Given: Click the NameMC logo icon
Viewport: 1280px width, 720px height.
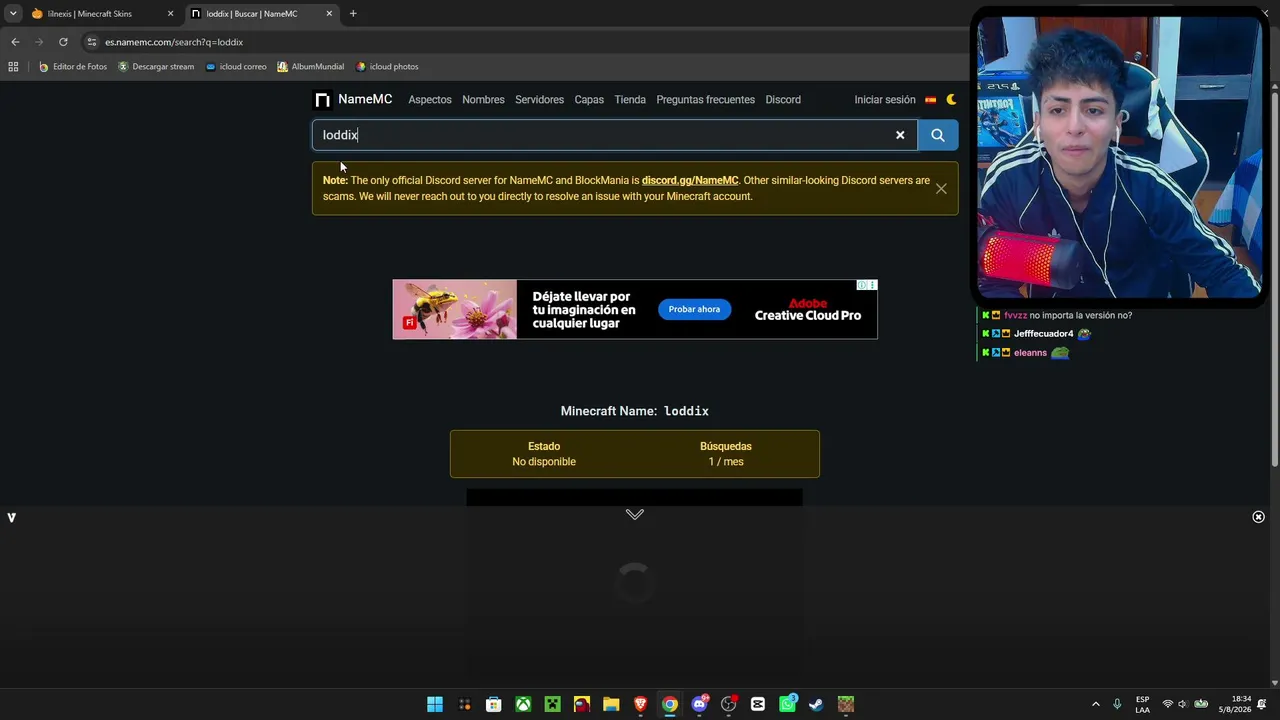Looking at the screenshot, I should point(322,100).
